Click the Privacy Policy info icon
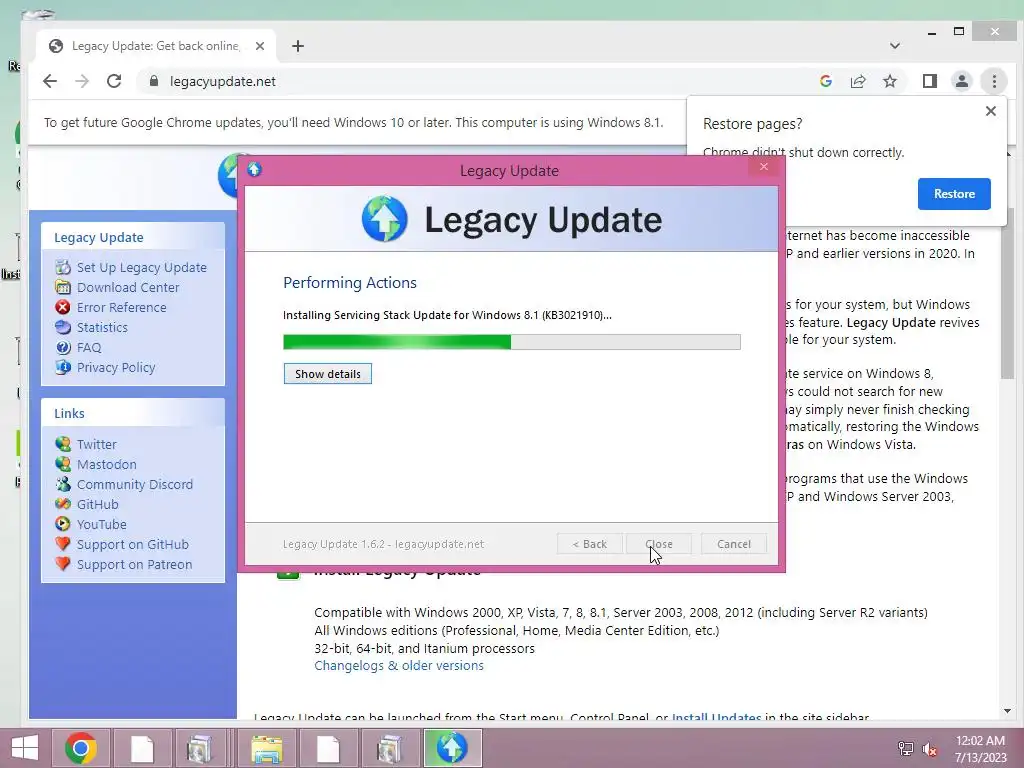 pos(63,368)
